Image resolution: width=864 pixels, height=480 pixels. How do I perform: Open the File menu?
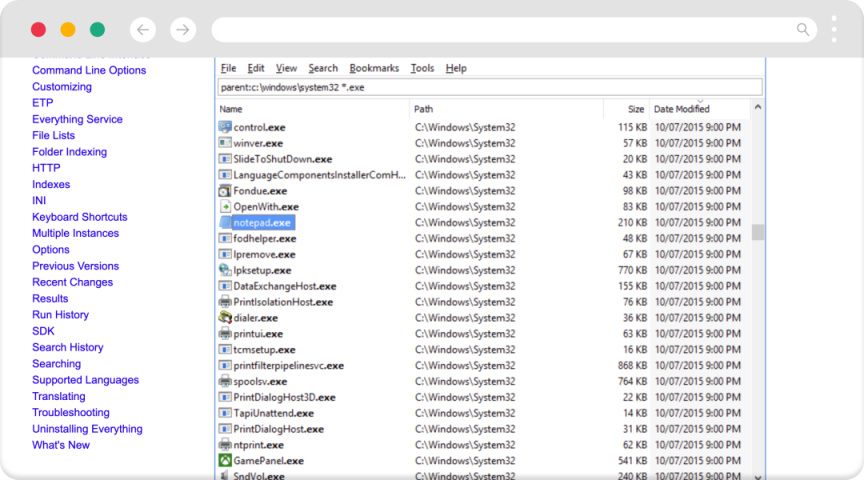coord(228,68)
